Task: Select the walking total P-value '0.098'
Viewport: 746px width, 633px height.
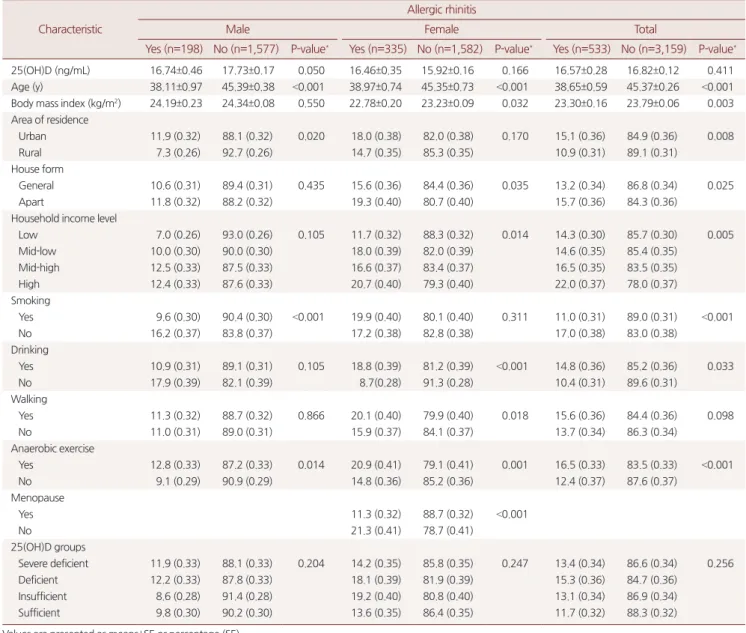Action: click(720, 415)
